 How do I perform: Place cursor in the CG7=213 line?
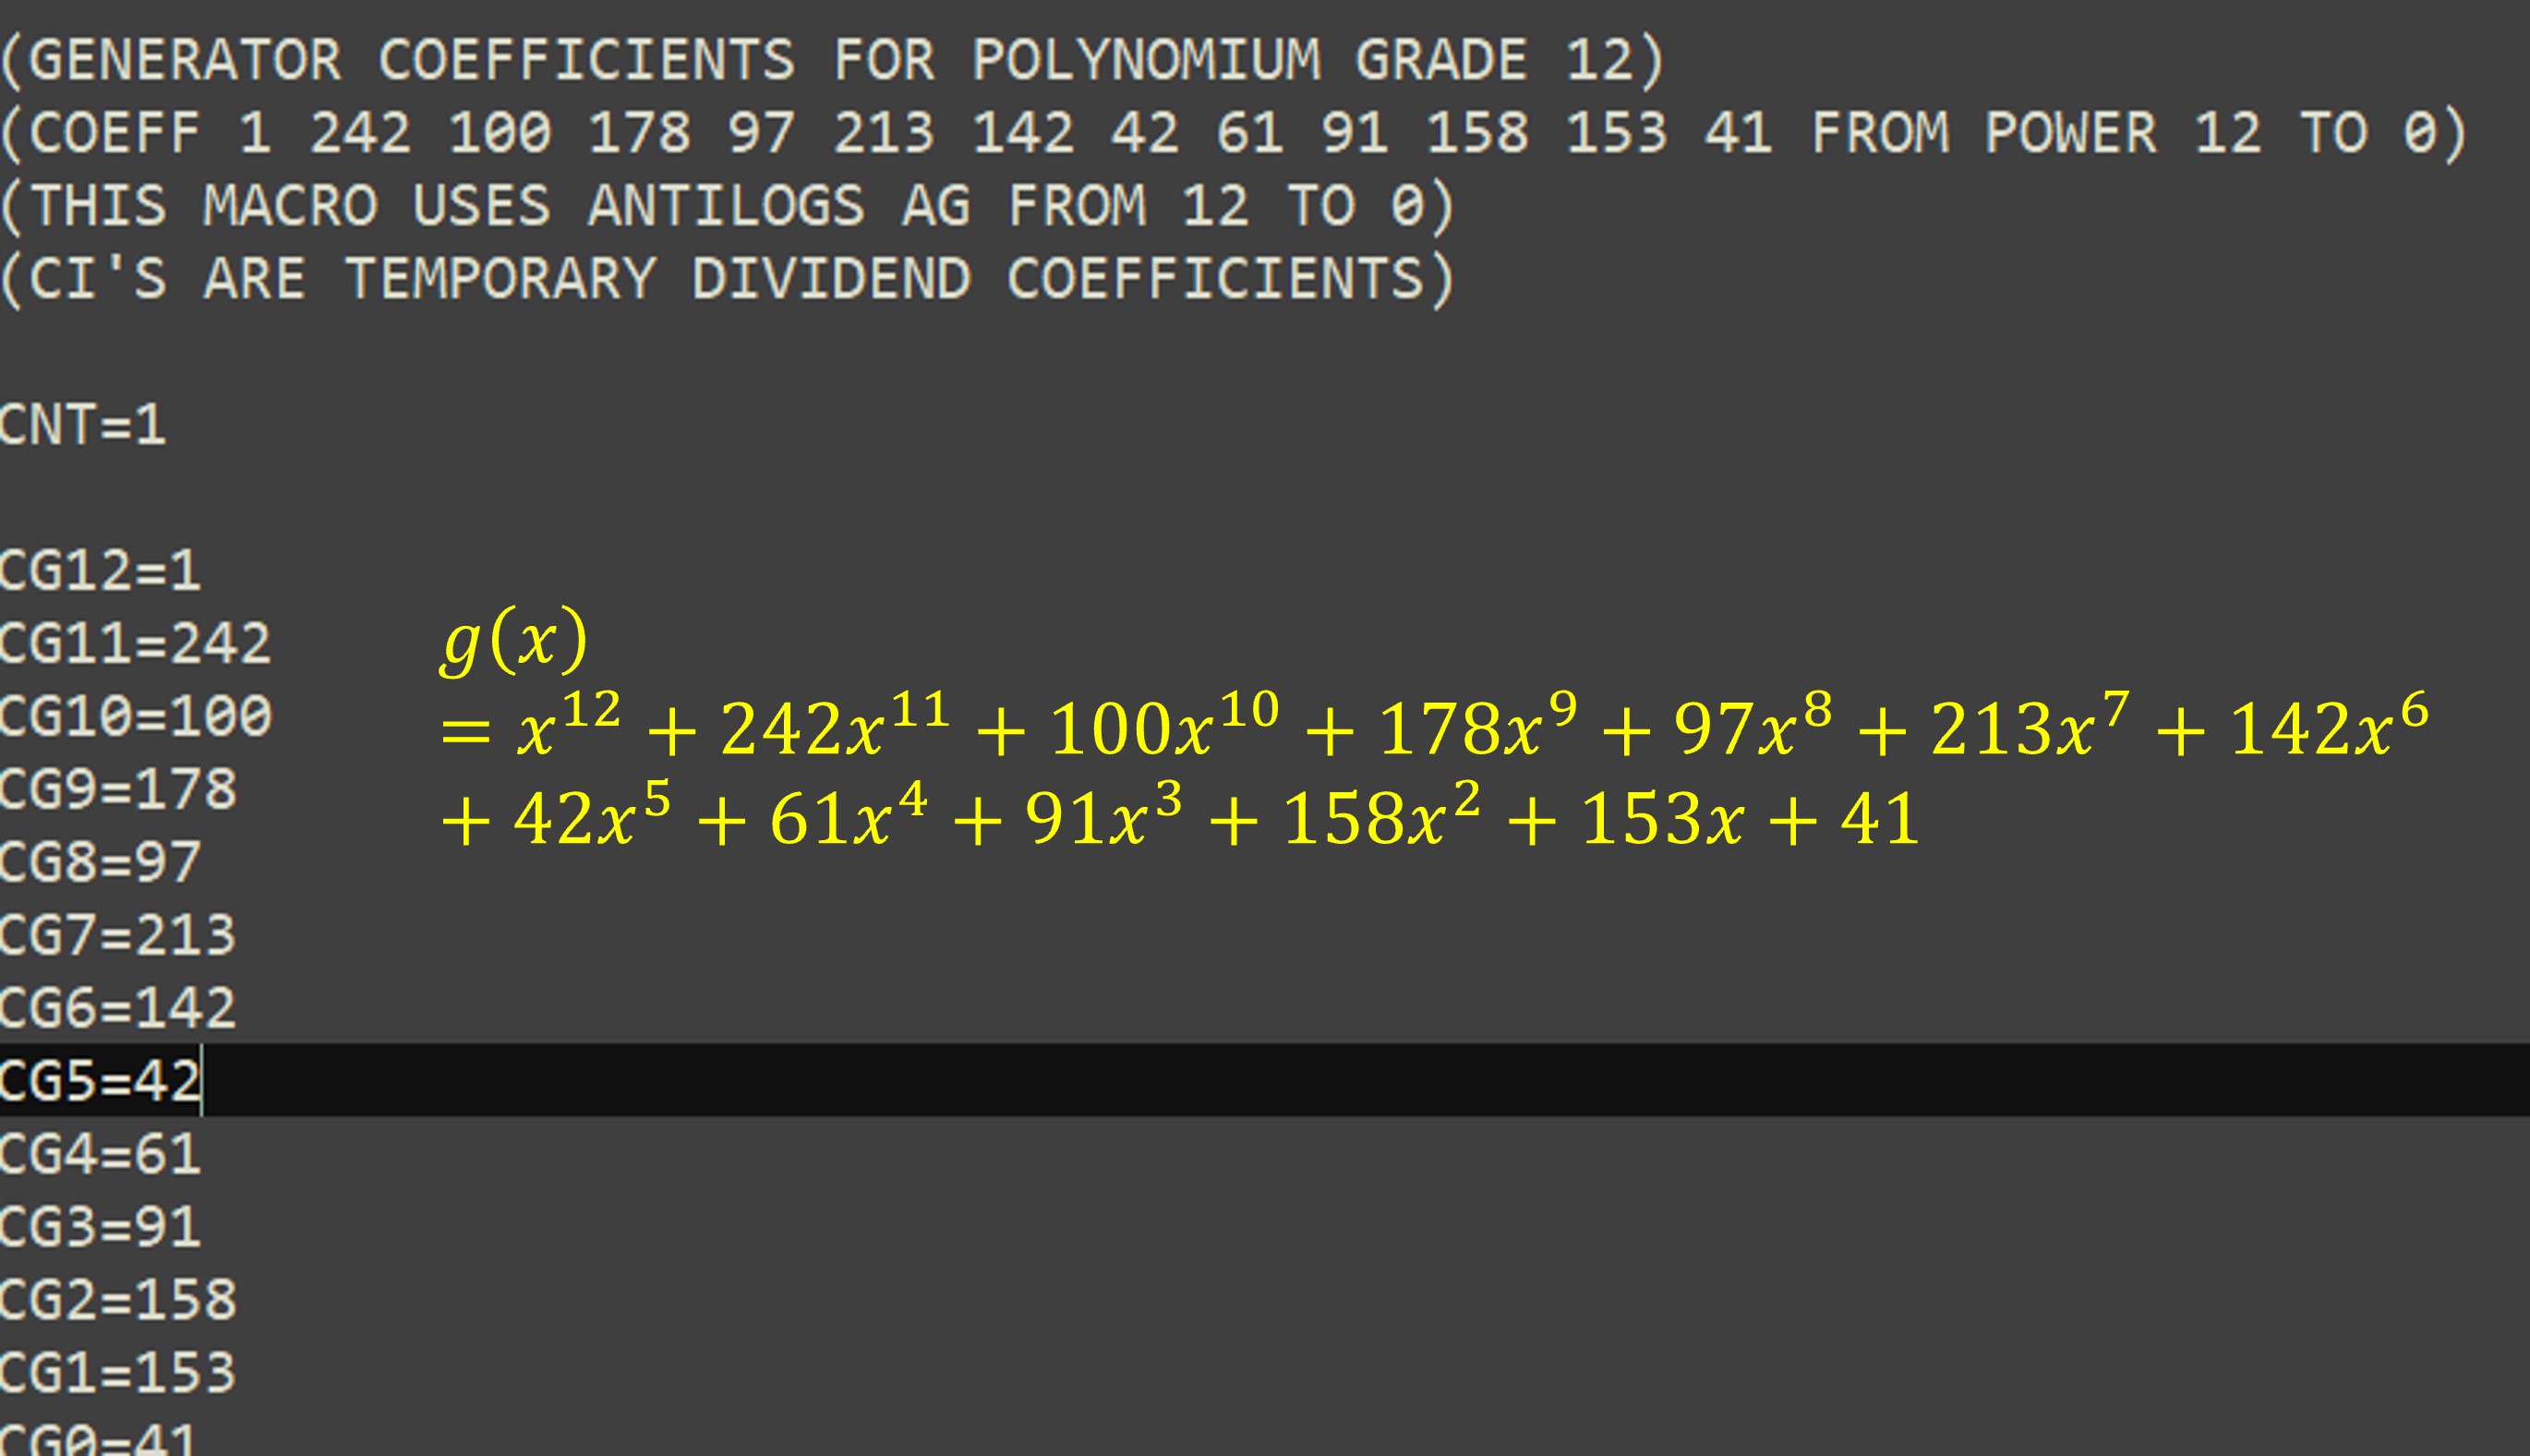[118, 935]
